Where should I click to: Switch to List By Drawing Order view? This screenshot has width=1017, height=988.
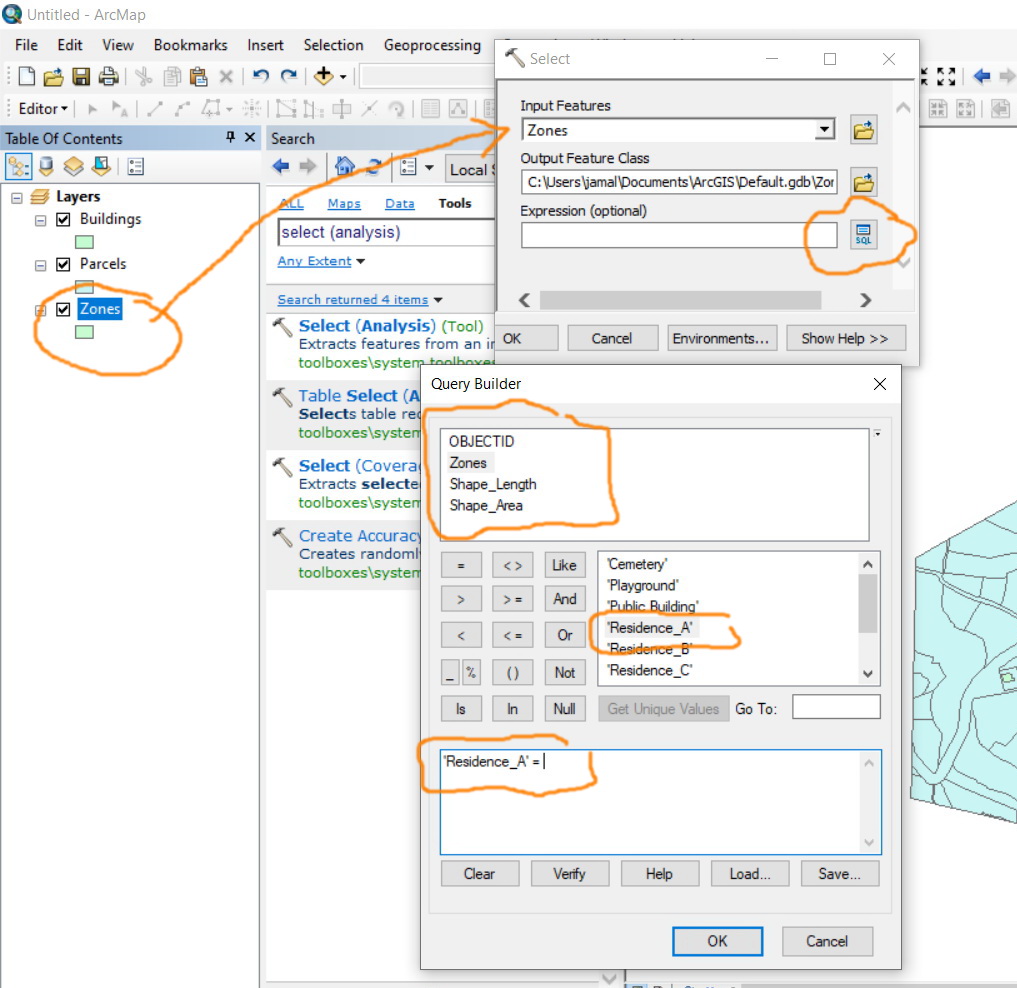pyautogui.click(x=18, y=167)
